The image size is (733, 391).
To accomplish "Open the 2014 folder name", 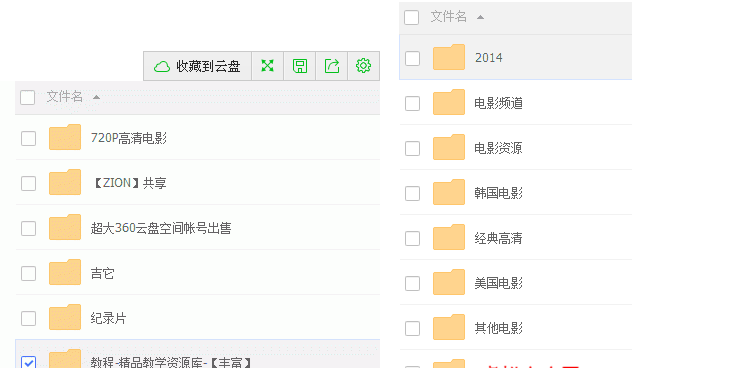I will coord(489,58).
